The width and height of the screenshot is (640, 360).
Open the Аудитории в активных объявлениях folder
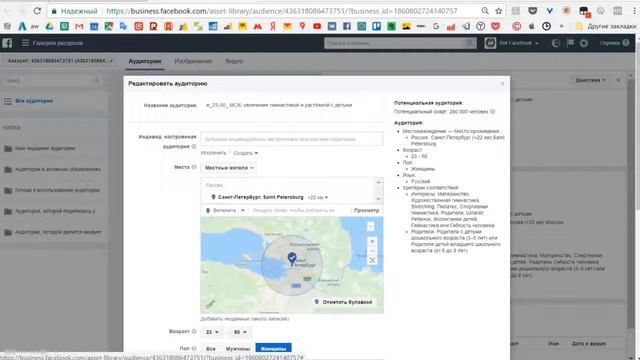coord(57,169)
